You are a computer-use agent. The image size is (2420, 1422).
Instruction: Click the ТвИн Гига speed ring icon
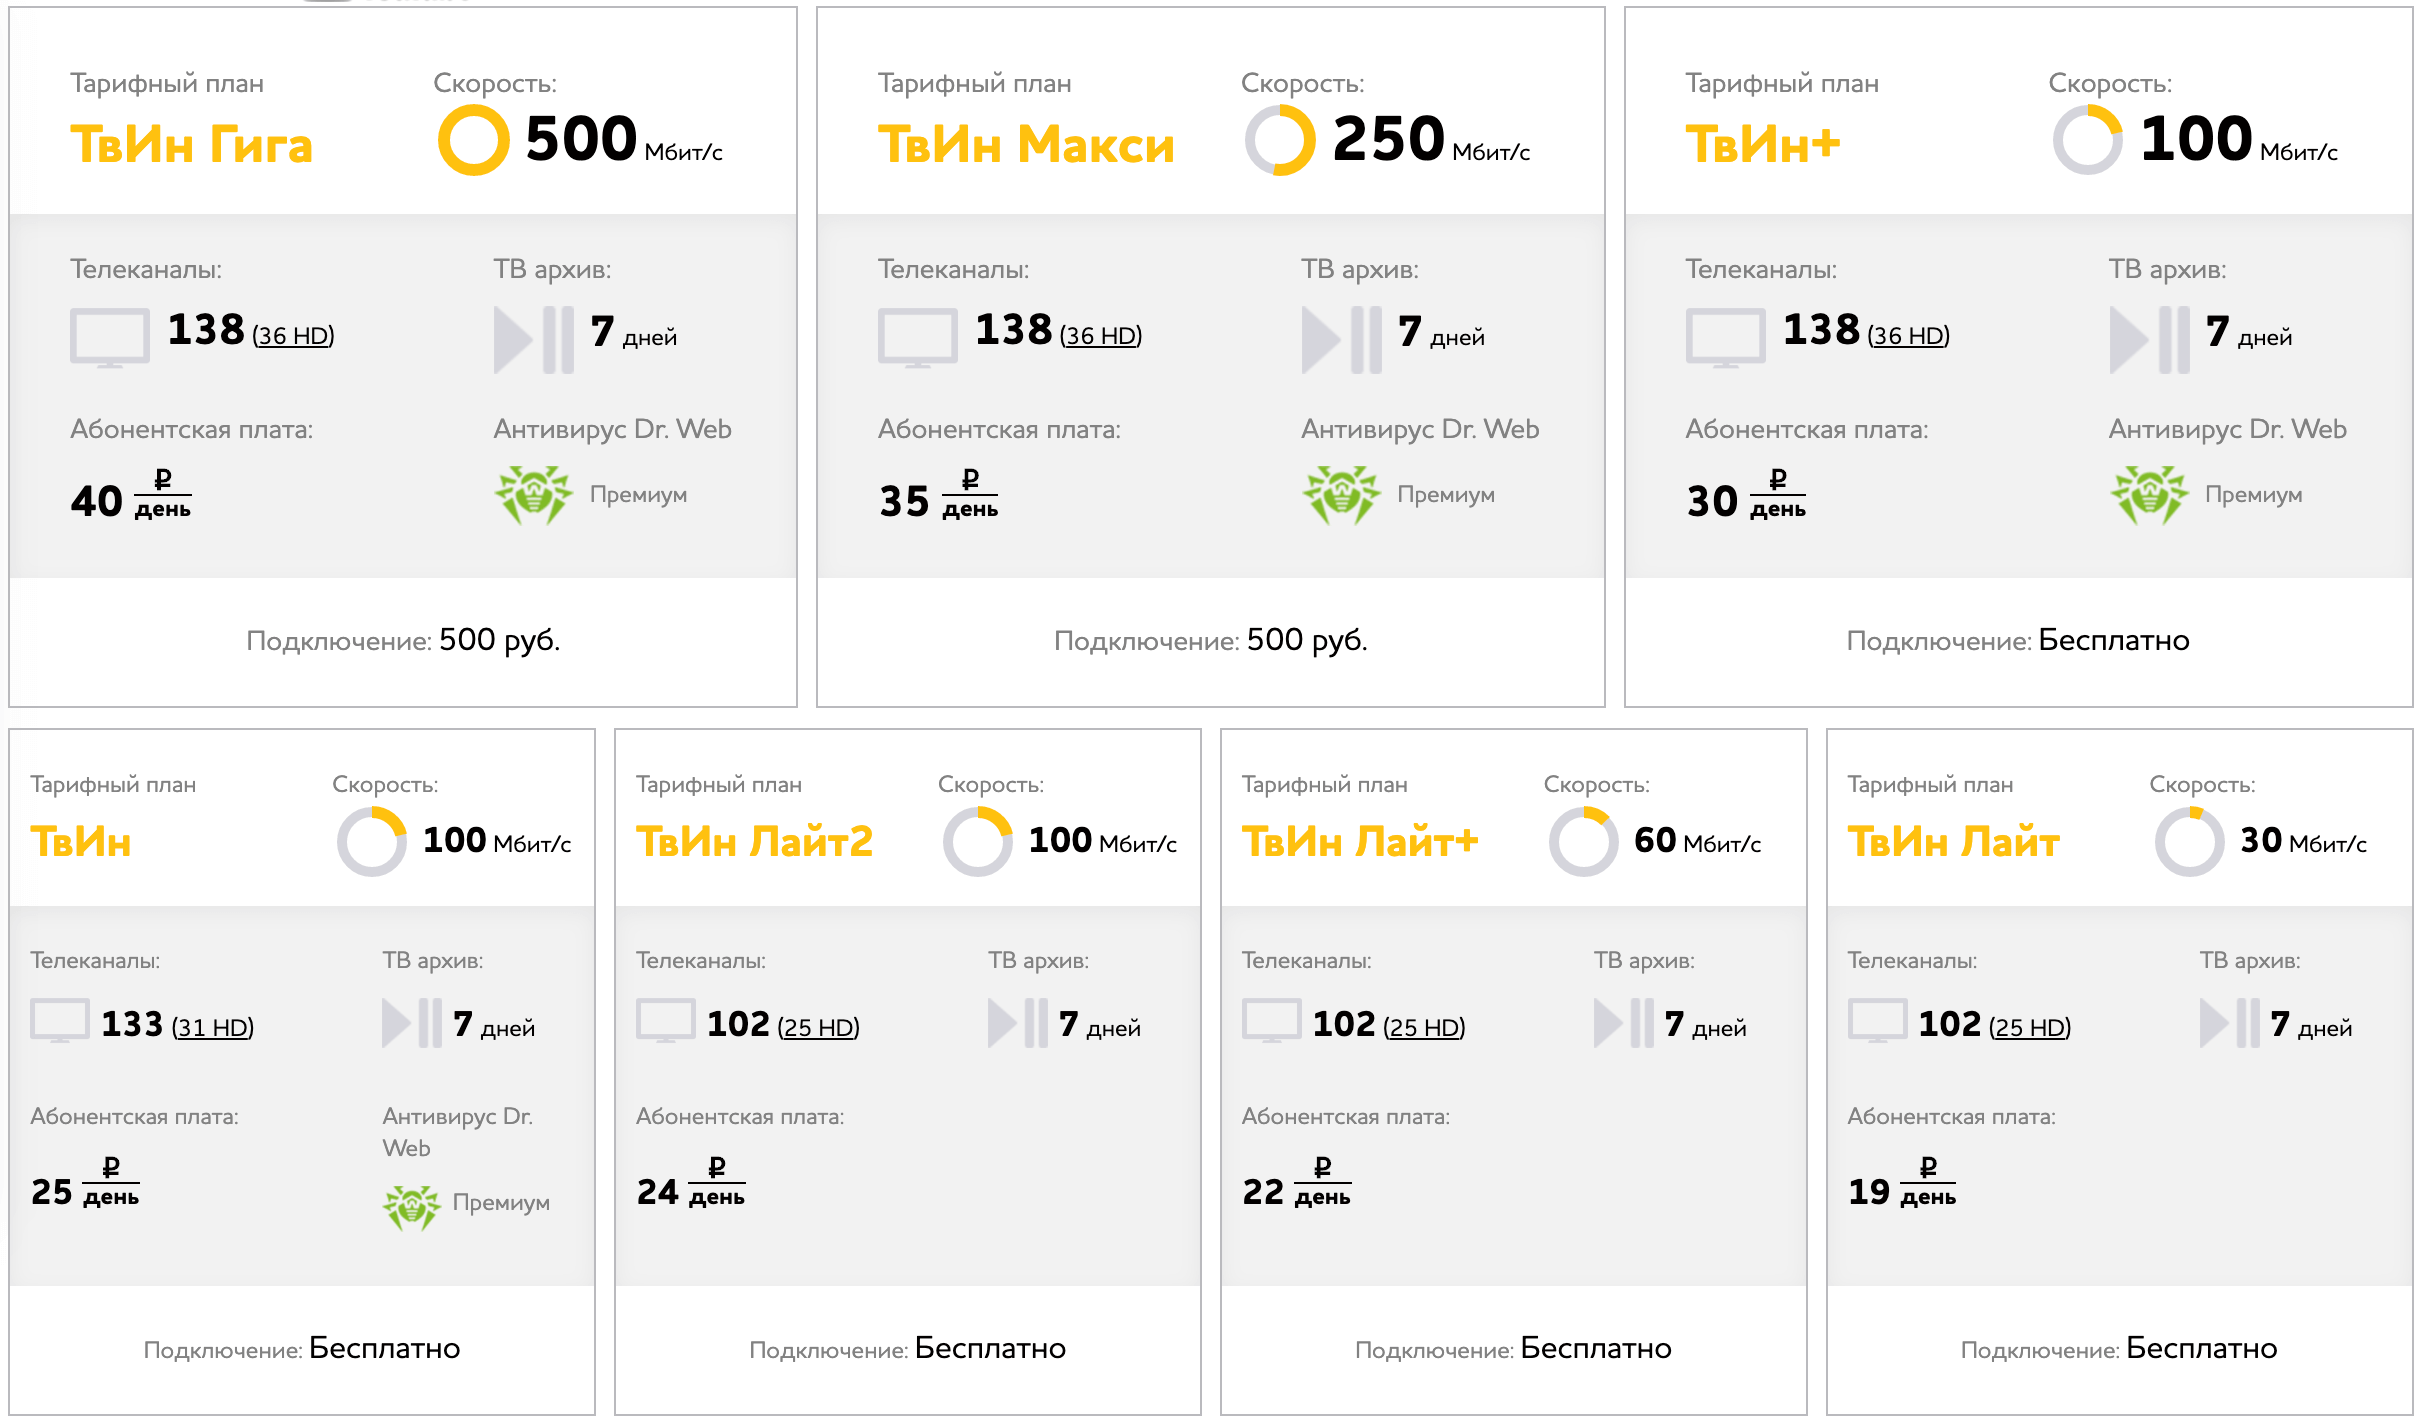click(474, 140)
